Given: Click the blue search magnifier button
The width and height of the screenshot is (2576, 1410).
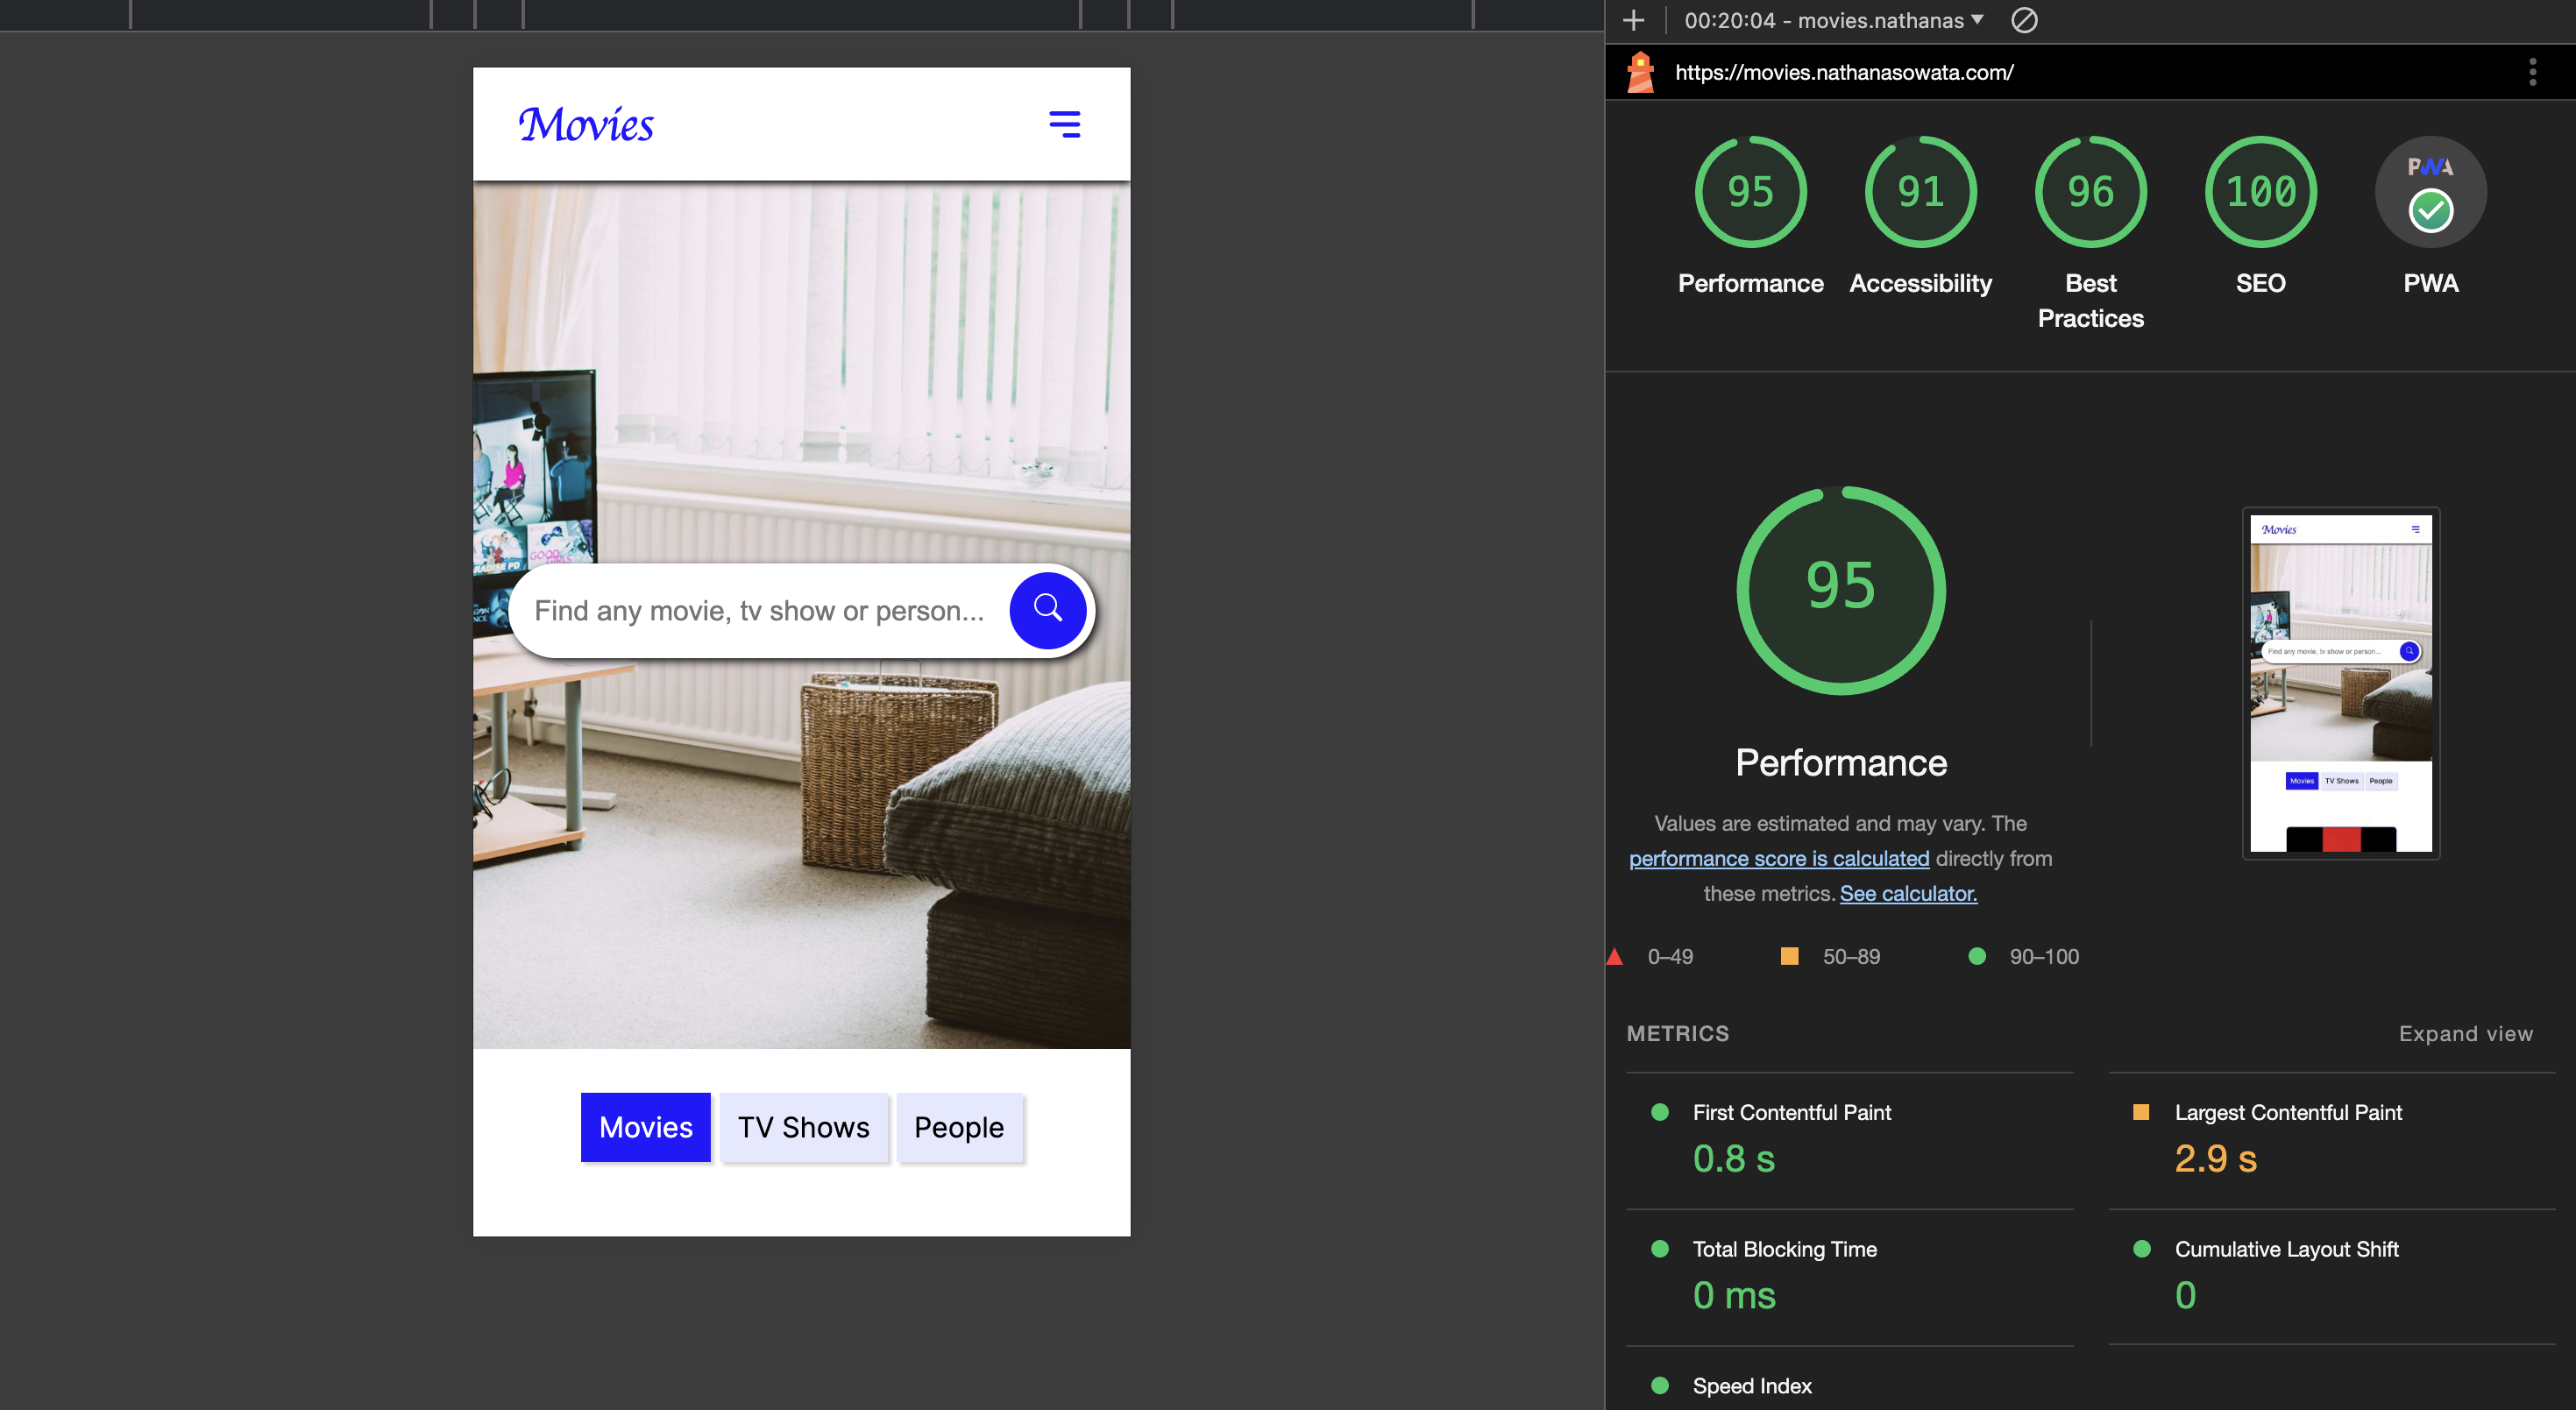Looking at the screenshot, I should [1047, 610].
